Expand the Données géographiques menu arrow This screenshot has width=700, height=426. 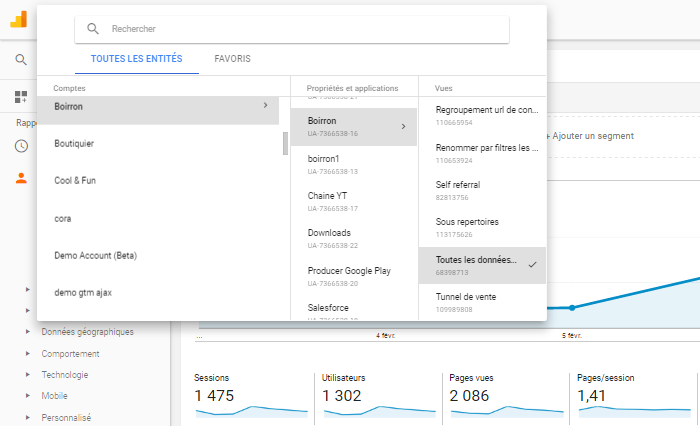pos(28,332)
